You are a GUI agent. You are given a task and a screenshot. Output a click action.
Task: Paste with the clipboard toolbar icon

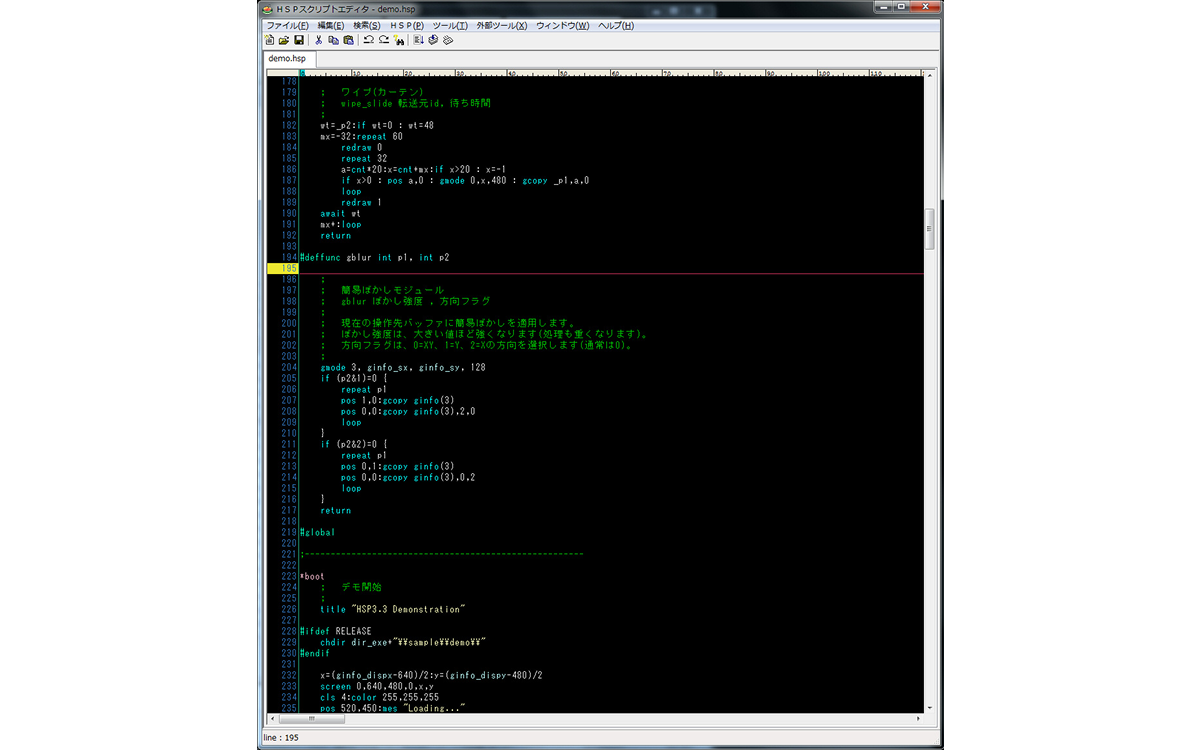coord(348,40)
